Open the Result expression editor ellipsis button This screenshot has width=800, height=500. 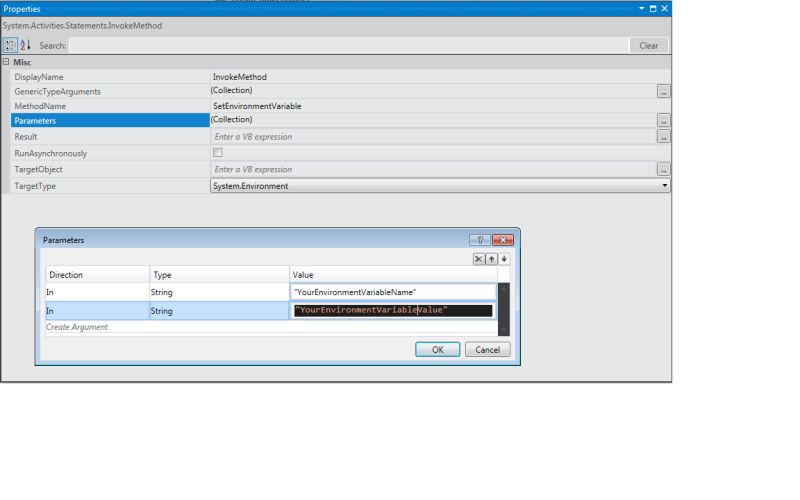[663, 137]
